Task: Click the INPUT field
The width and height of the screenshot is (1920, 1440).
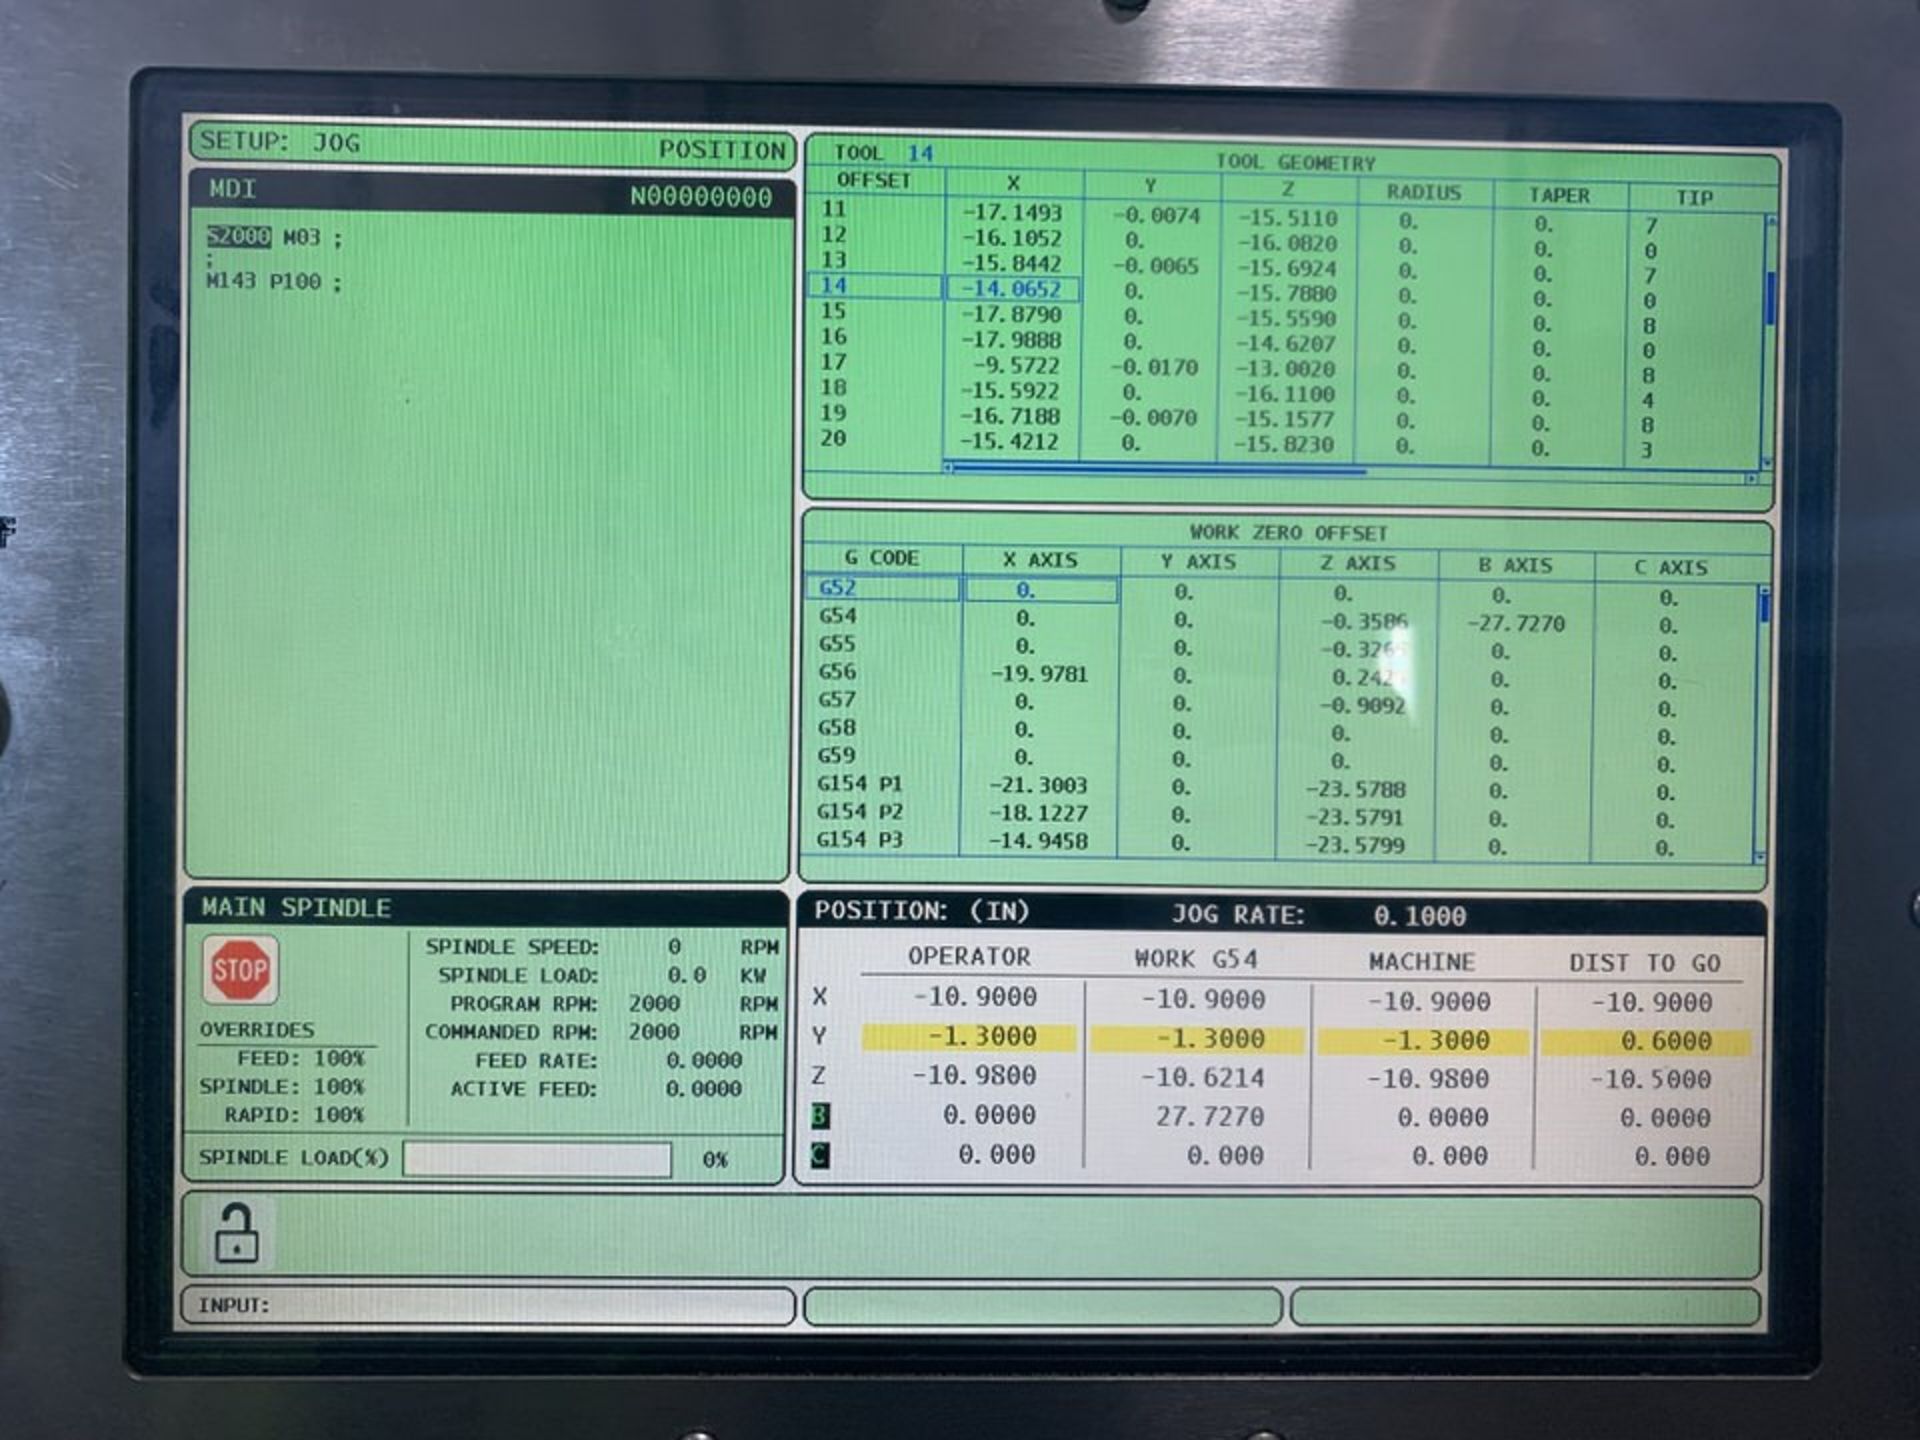Action: click(x=488, y=1306)
